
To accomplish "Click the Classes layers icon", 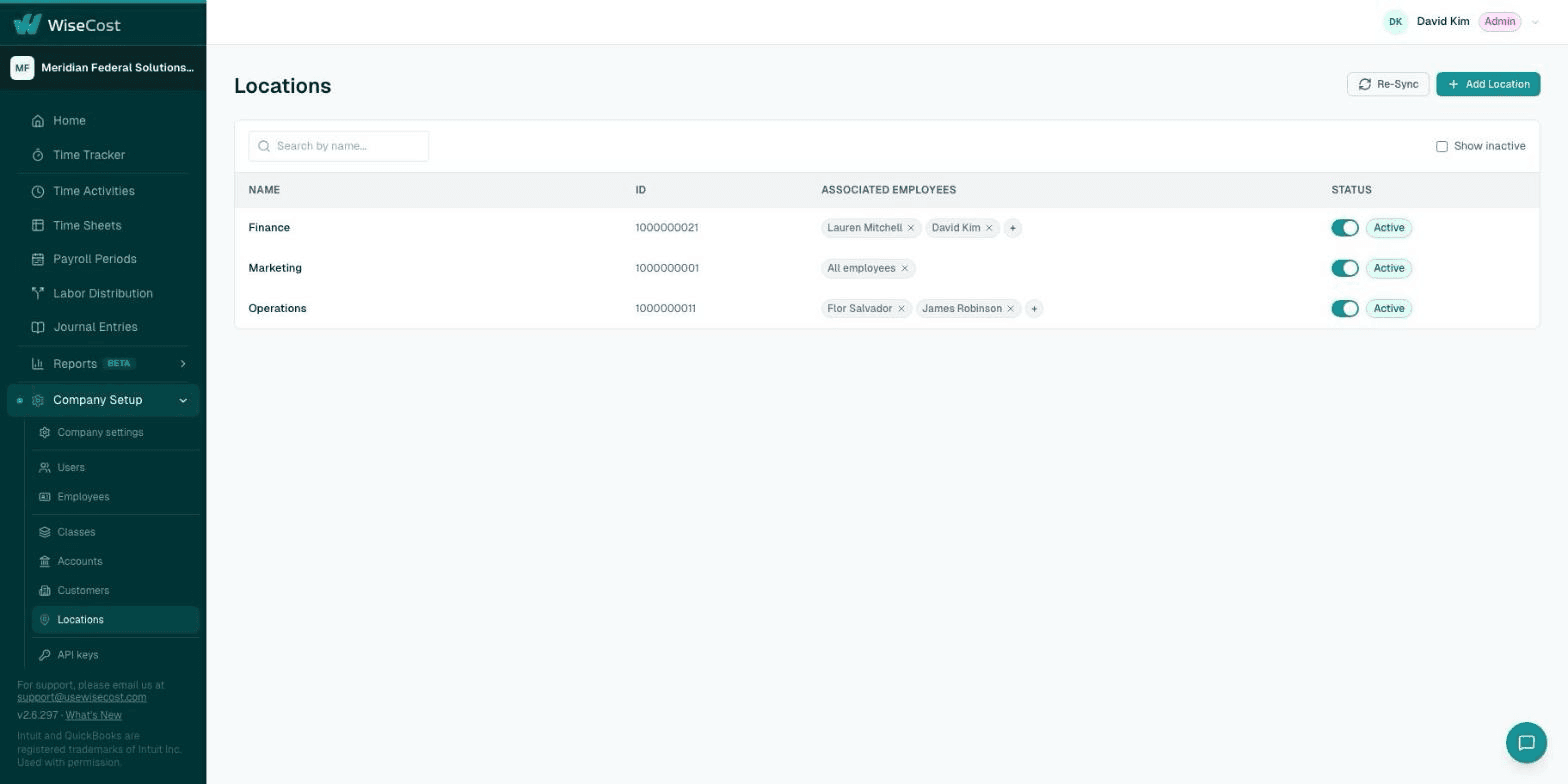I will (45, 532).
